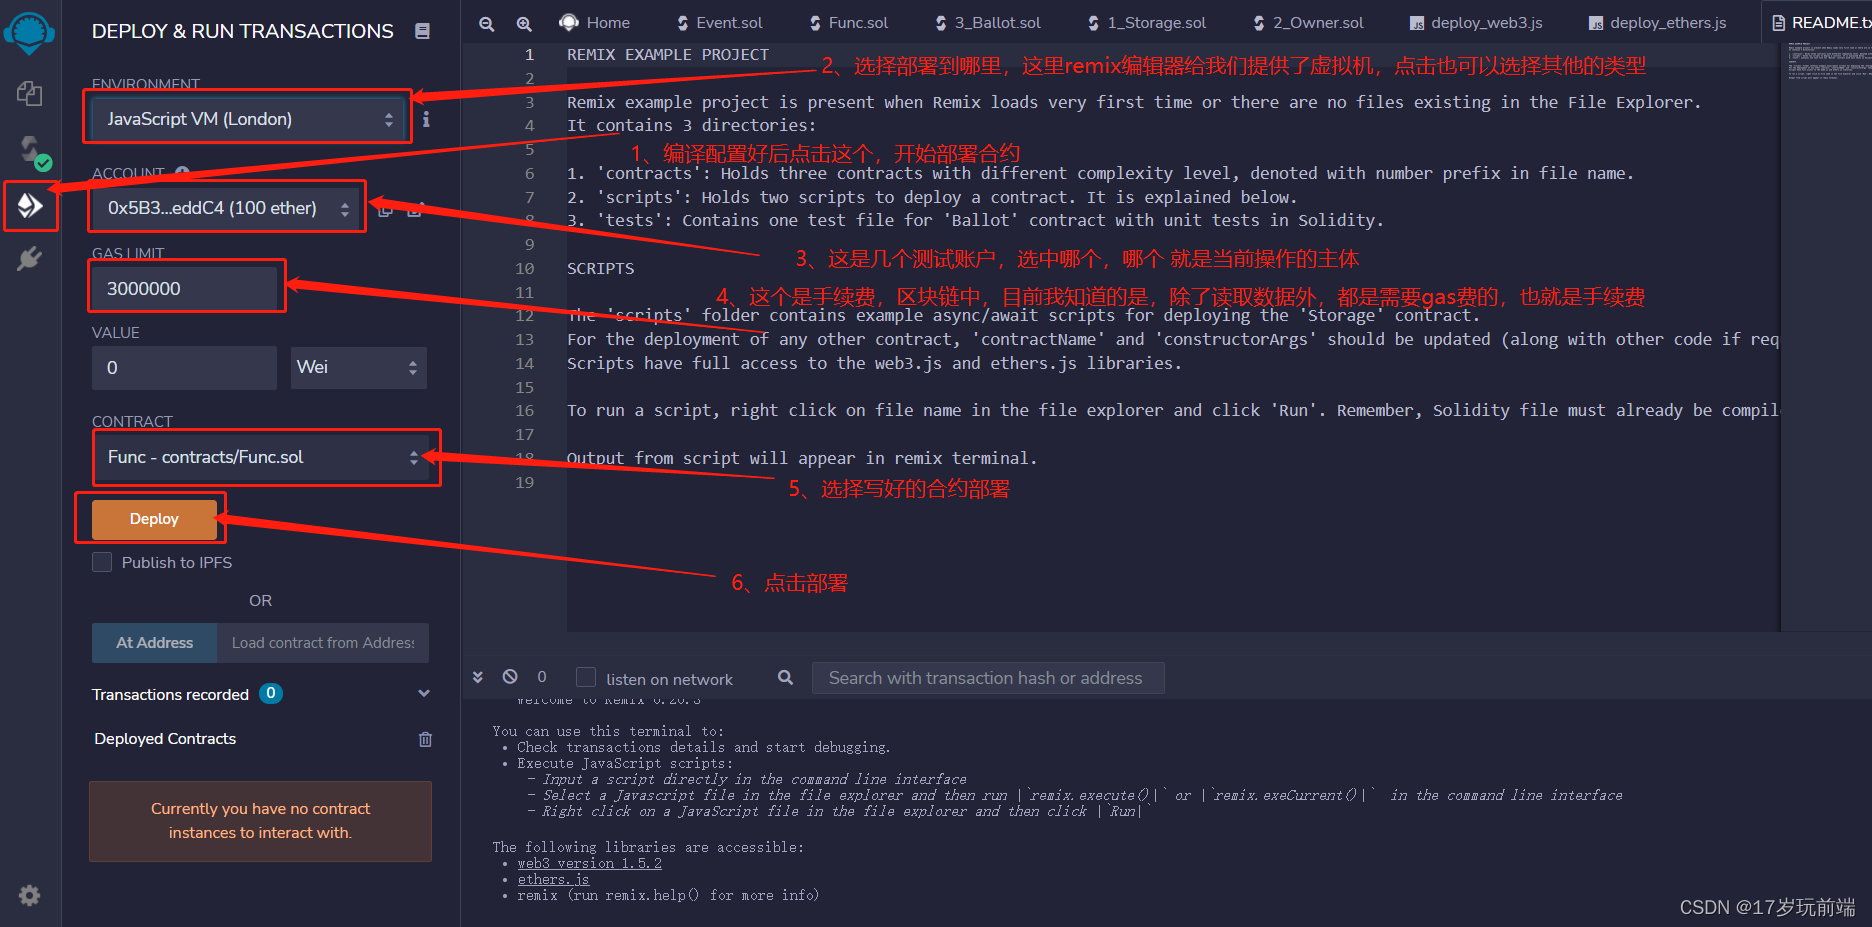Open the account 0x5B3...eddC4 dropdown
This screenshot has width=1872, height=927.
[226, 208]
